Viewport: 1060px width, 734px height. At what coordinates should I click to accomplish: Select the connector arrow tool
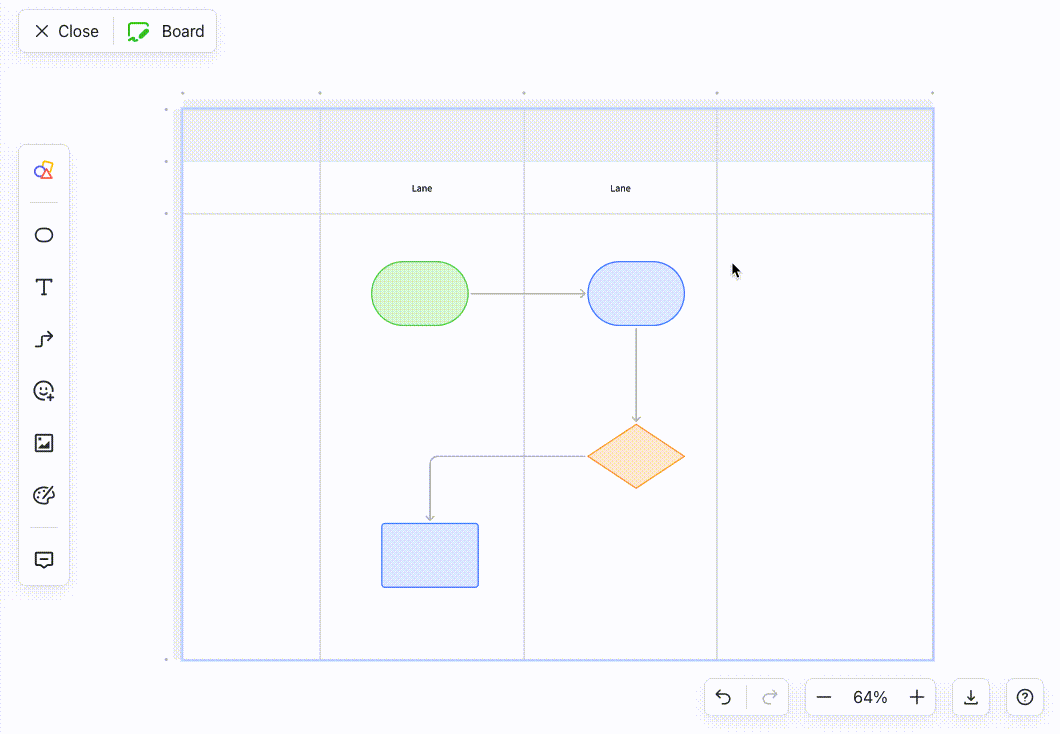tap(43, 339)
